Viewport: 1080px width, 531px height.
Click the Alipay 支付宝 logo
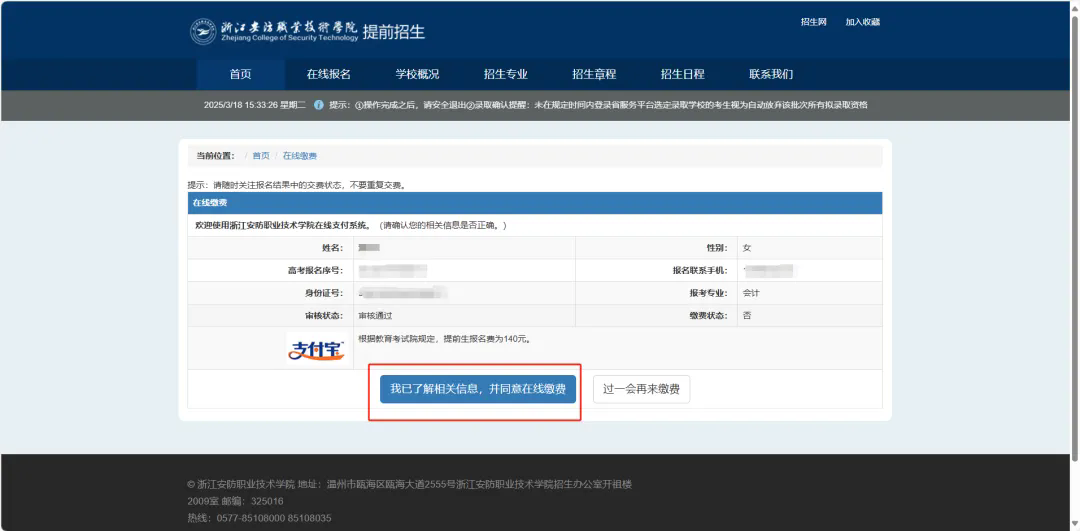tap(316, 349)
